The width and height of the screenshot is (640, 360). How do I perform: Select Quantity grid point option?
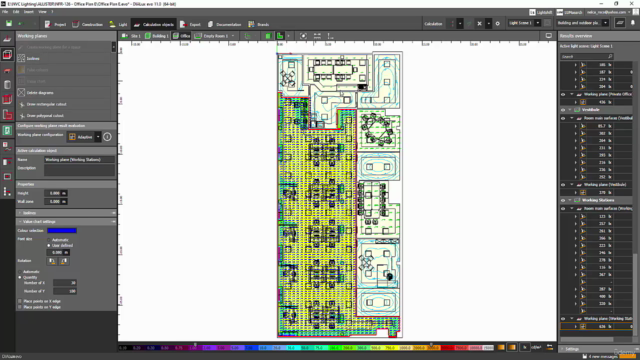tap(20, 278)
